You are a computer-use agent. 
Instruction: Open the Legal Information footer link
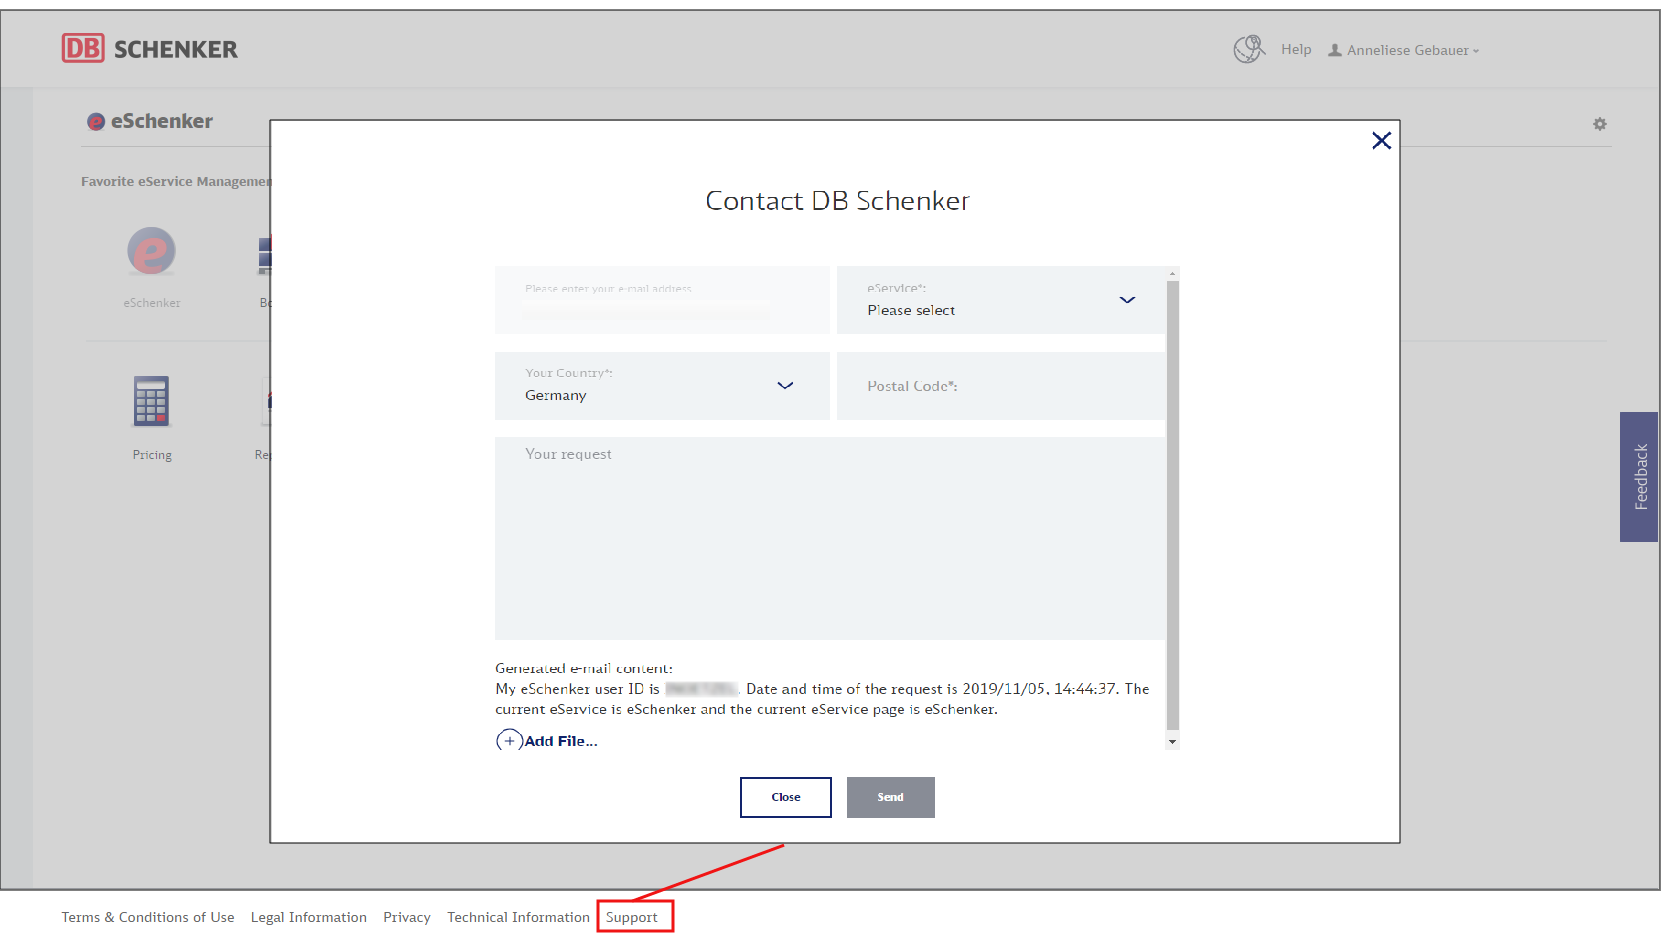309,917
